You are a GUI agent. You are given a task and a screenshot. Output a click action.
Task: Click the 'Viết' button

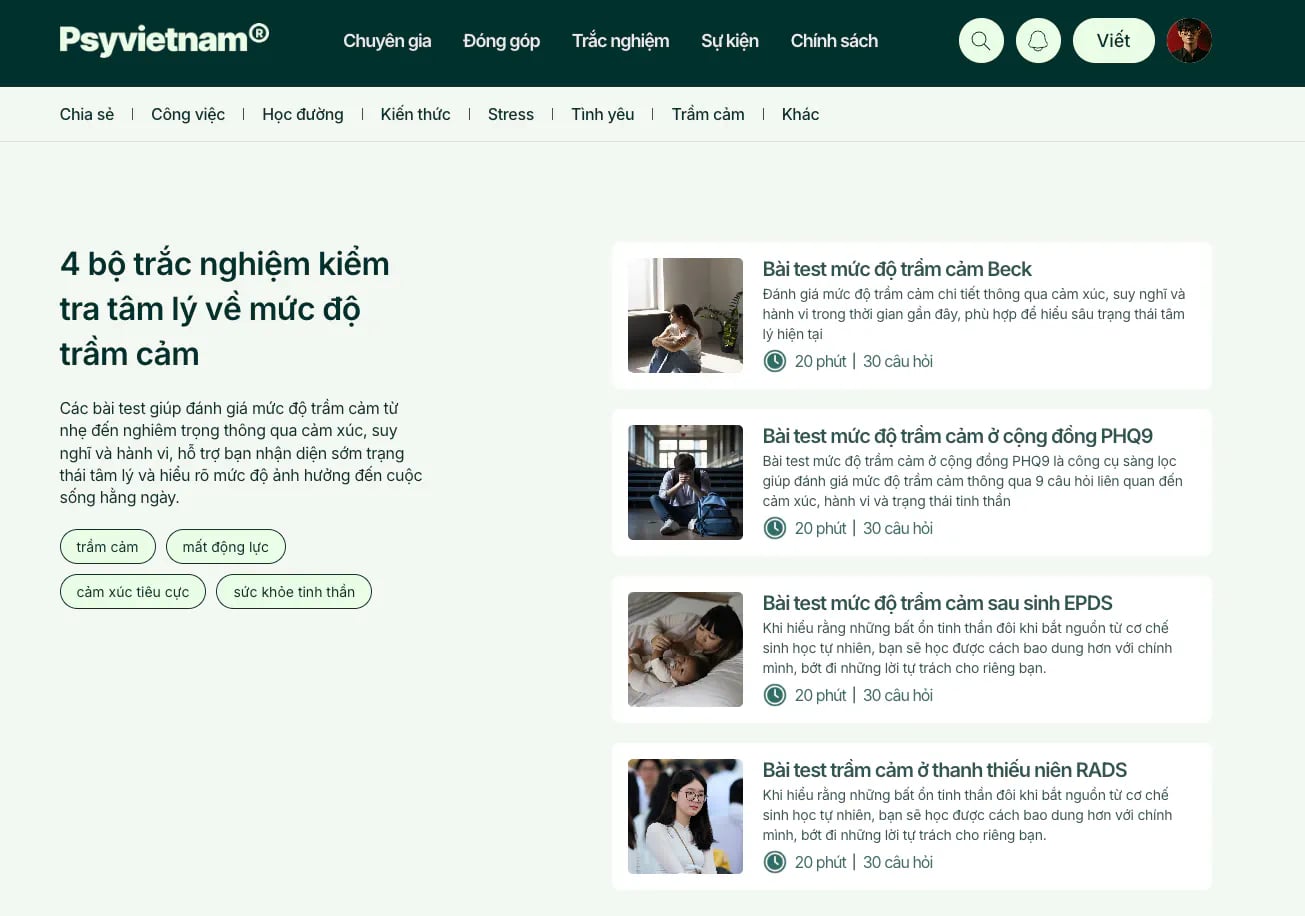click(1113, 40)
